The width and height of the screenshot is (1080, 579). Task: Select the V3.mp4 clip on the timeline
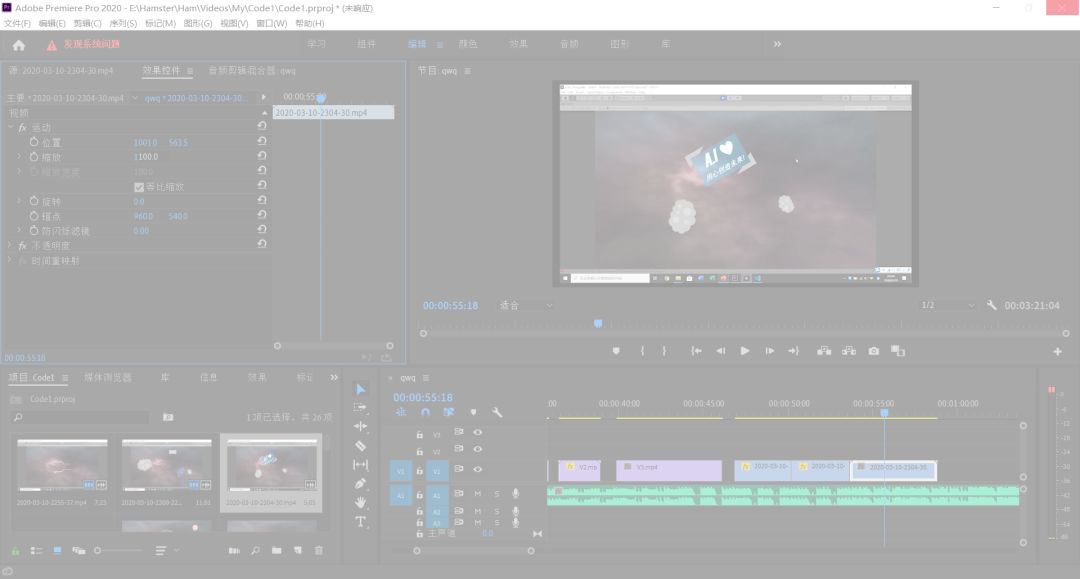pos(668,468)
